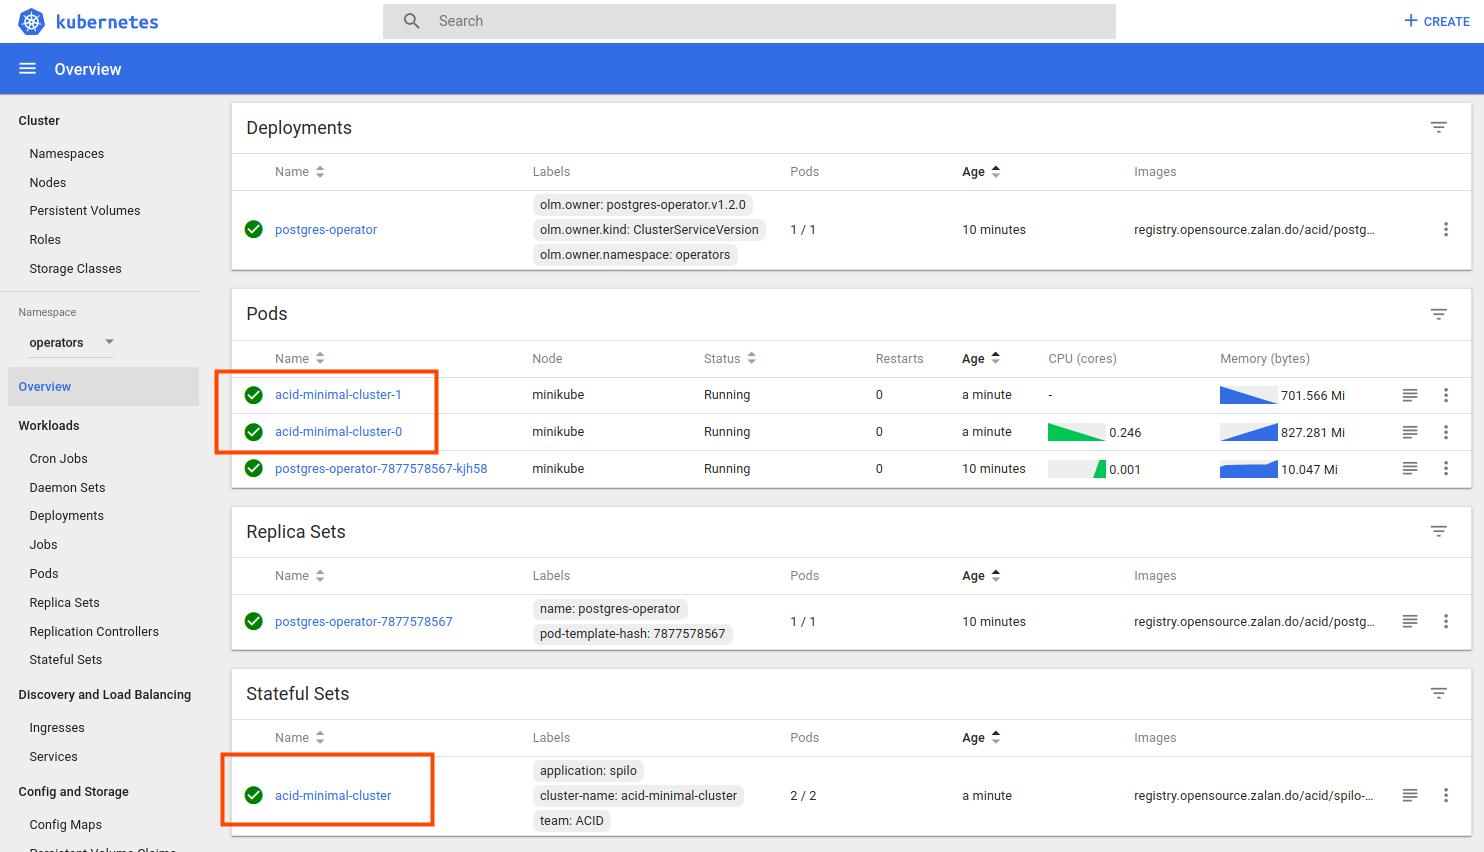Sort Deployments by Age column
Image resolution: width=1484 pixels, height=852 pixels.
(981, 172)
